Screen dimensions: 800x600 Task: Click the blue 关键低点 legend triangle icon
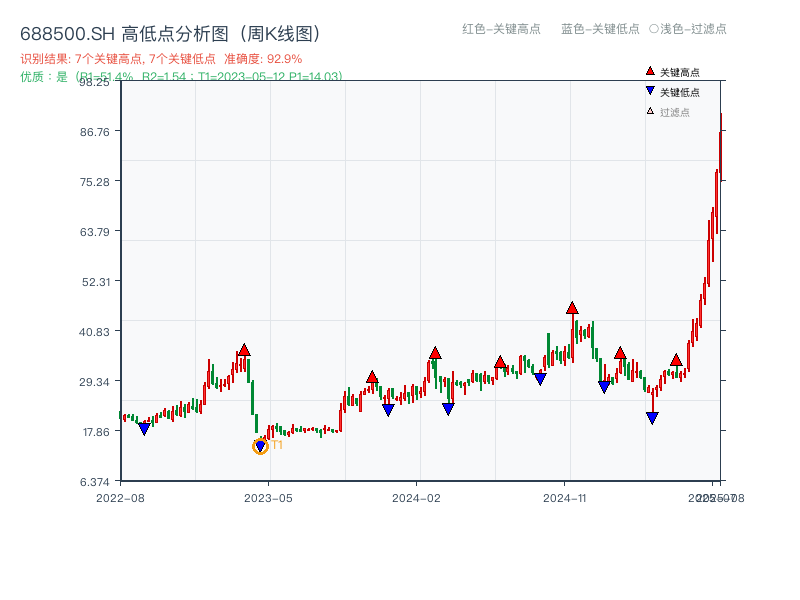650,91
